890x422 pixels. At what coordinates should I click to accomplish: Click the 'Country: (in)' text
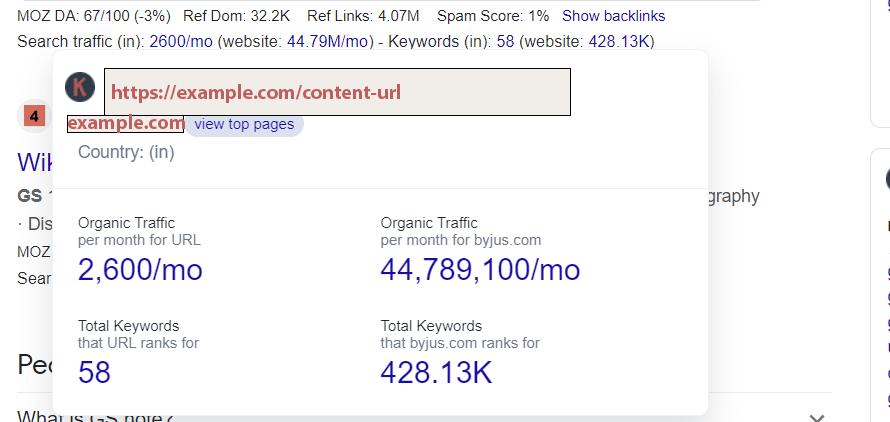tap(126, 152)
